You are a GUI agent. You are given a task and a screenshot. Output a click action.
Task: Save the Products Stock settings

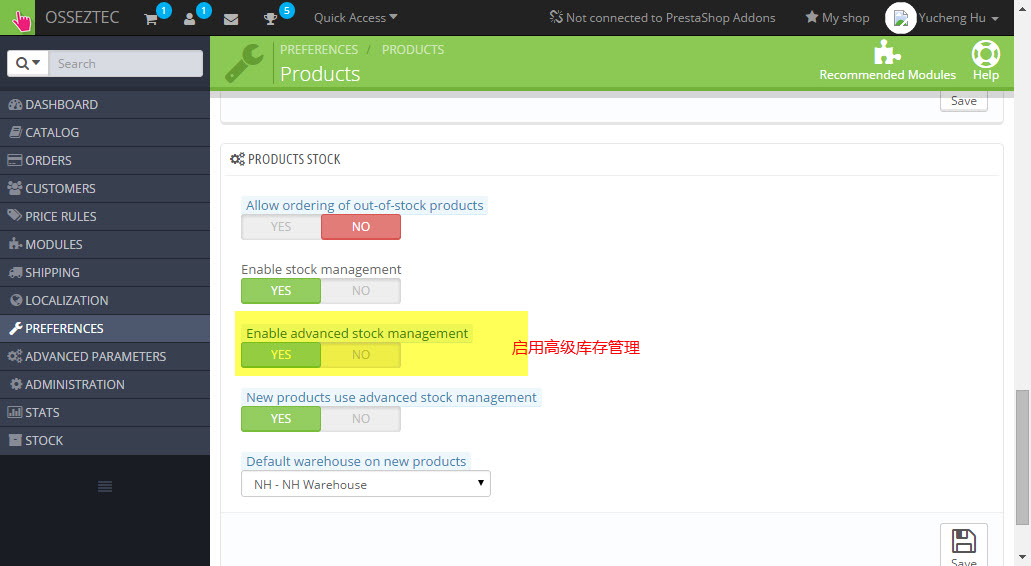(963, 546)
